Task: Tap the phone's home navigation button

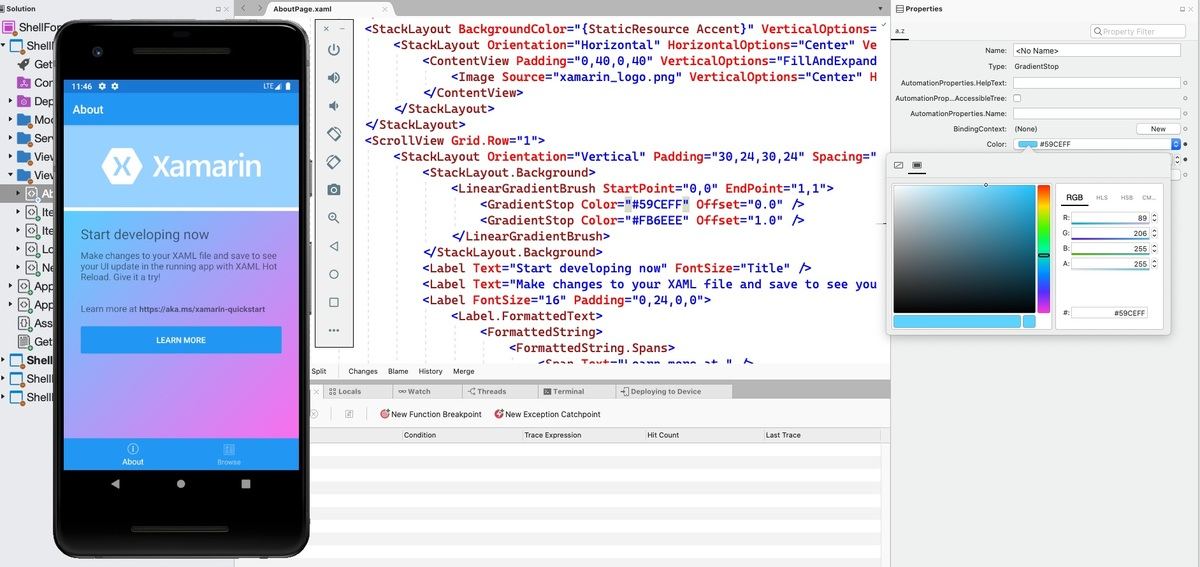Action: (x=181, y=484)
